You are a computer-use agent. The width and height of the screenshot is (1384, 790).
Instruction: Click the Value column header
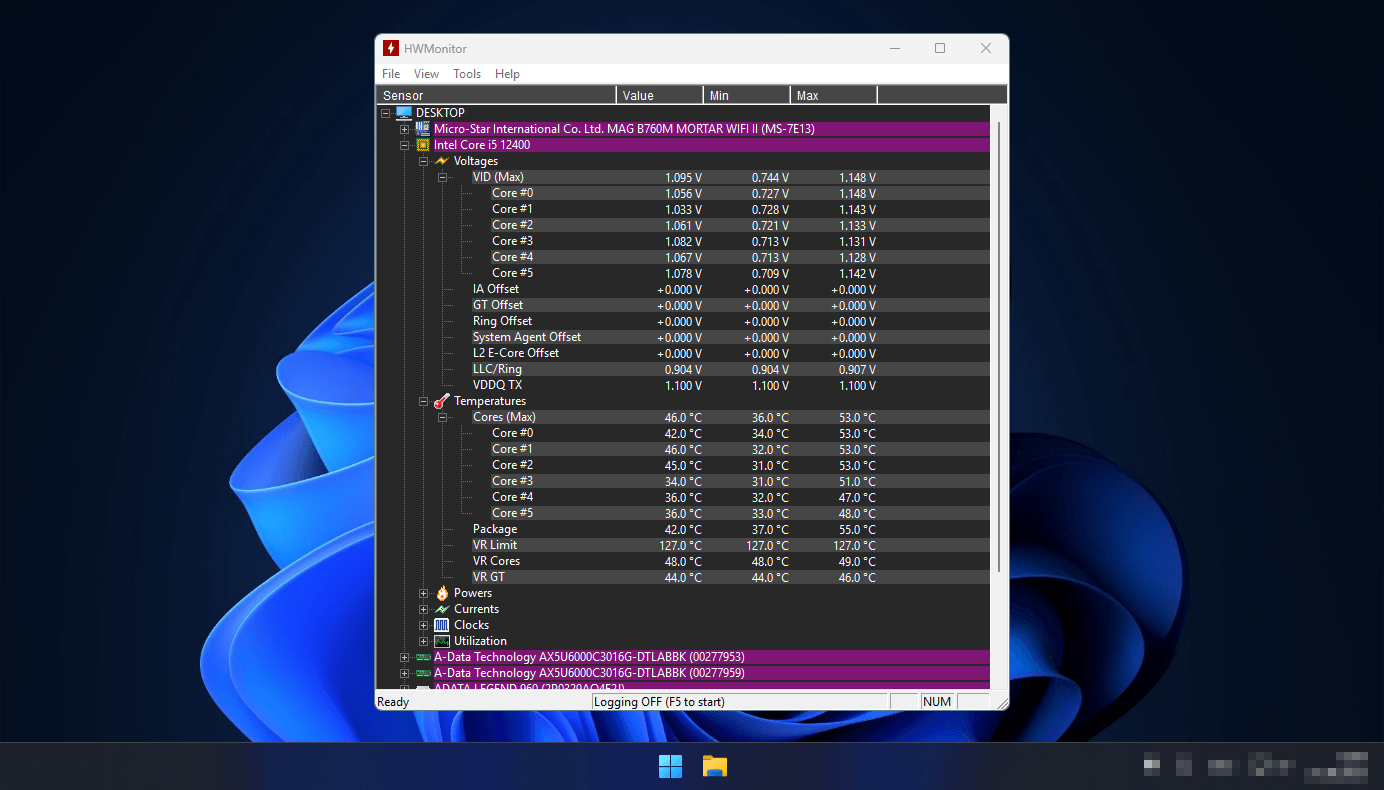[660, 95]
